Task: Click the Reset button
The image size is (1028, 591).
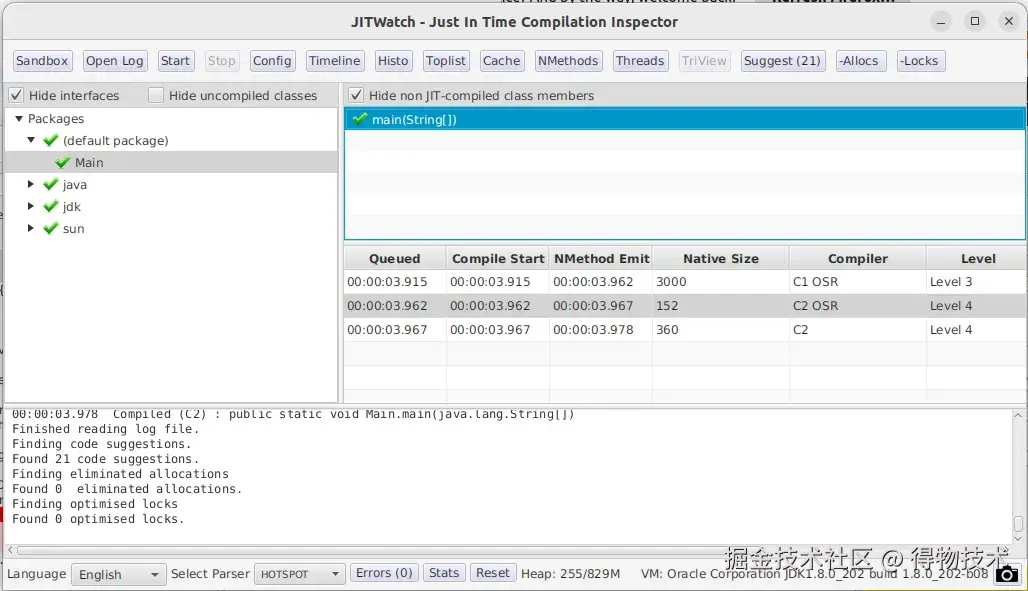Action: click(492, 573)
